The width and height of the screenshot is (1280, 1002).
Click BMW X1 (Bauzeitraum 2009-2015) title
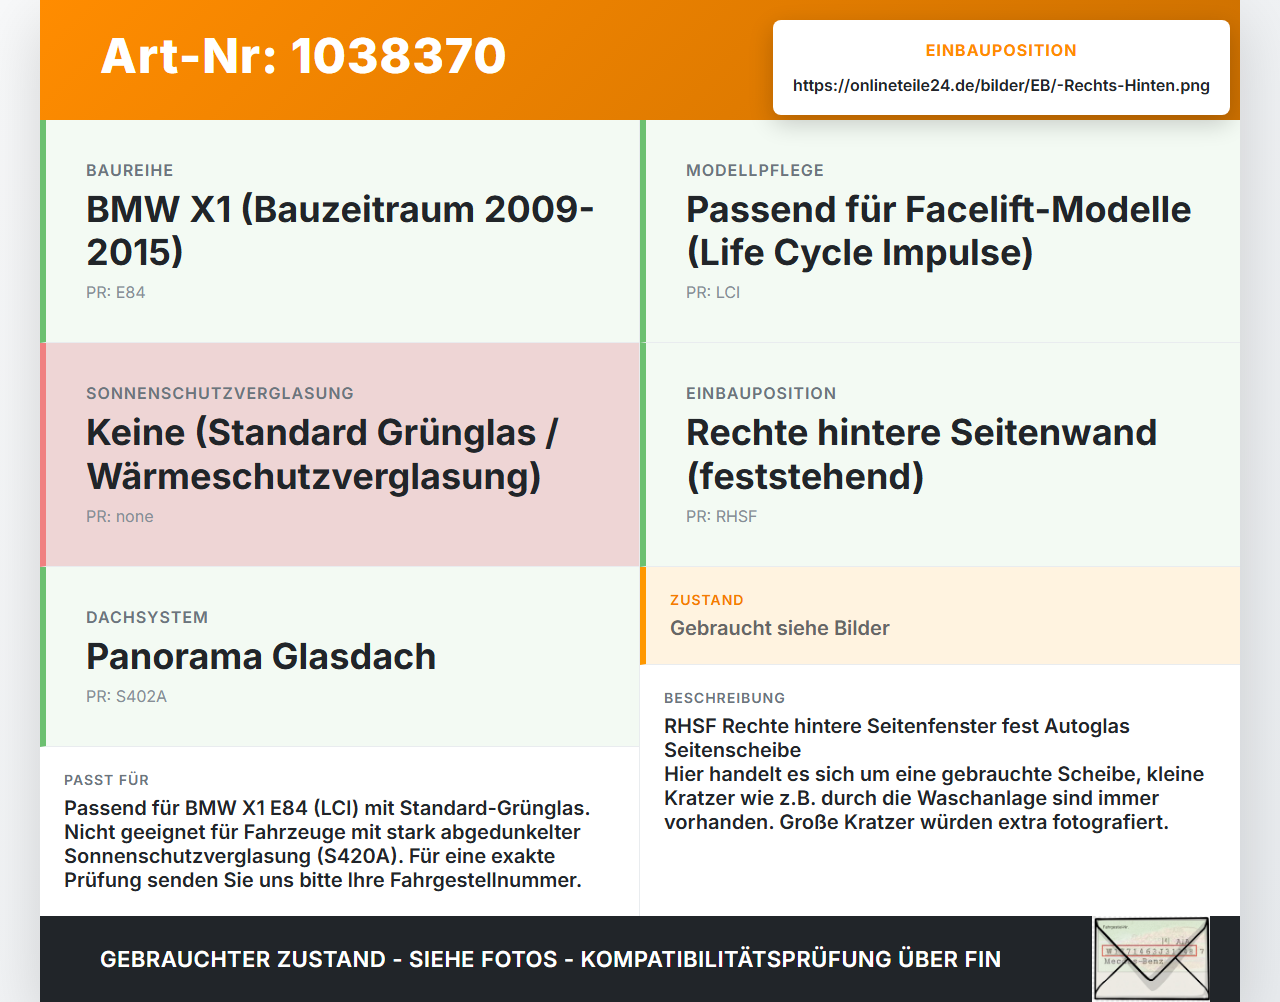pyautogui.click(x=340, y=230)
